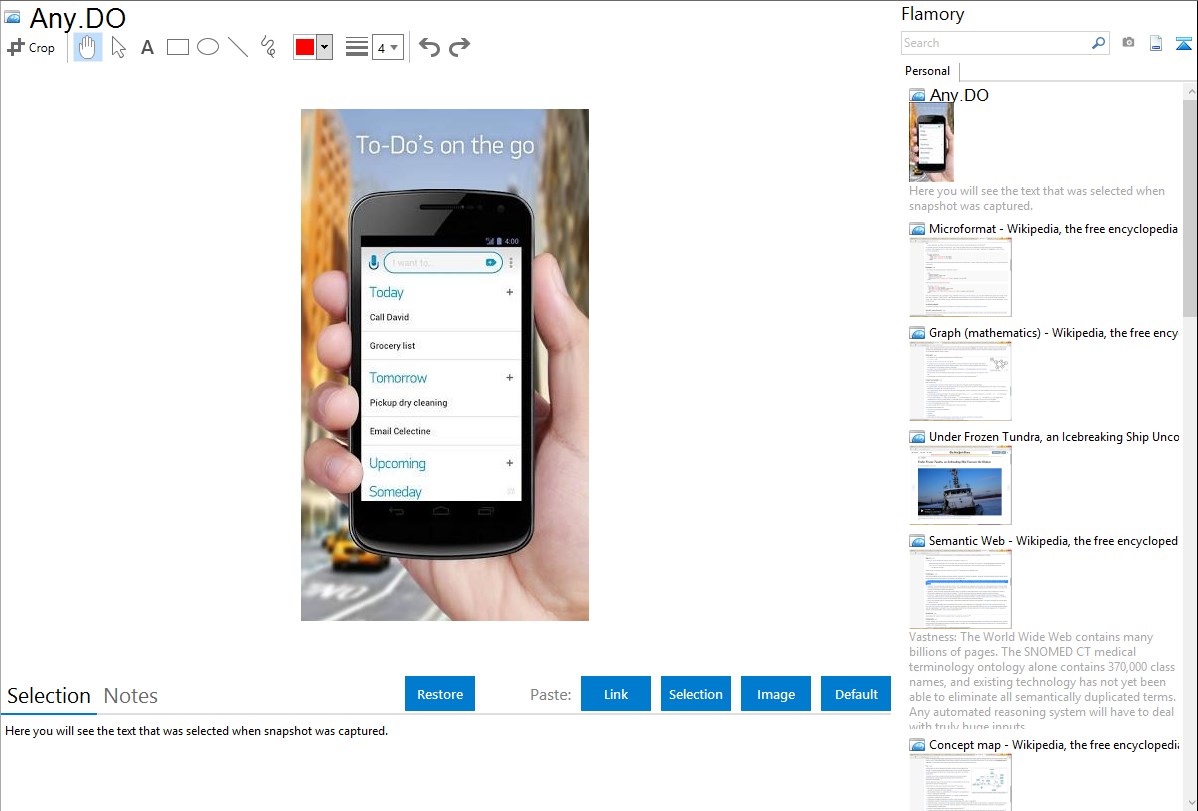Click the document page icon in Flamory
Viewport: 1198px width, 811px height.
tap(1156, 44)
